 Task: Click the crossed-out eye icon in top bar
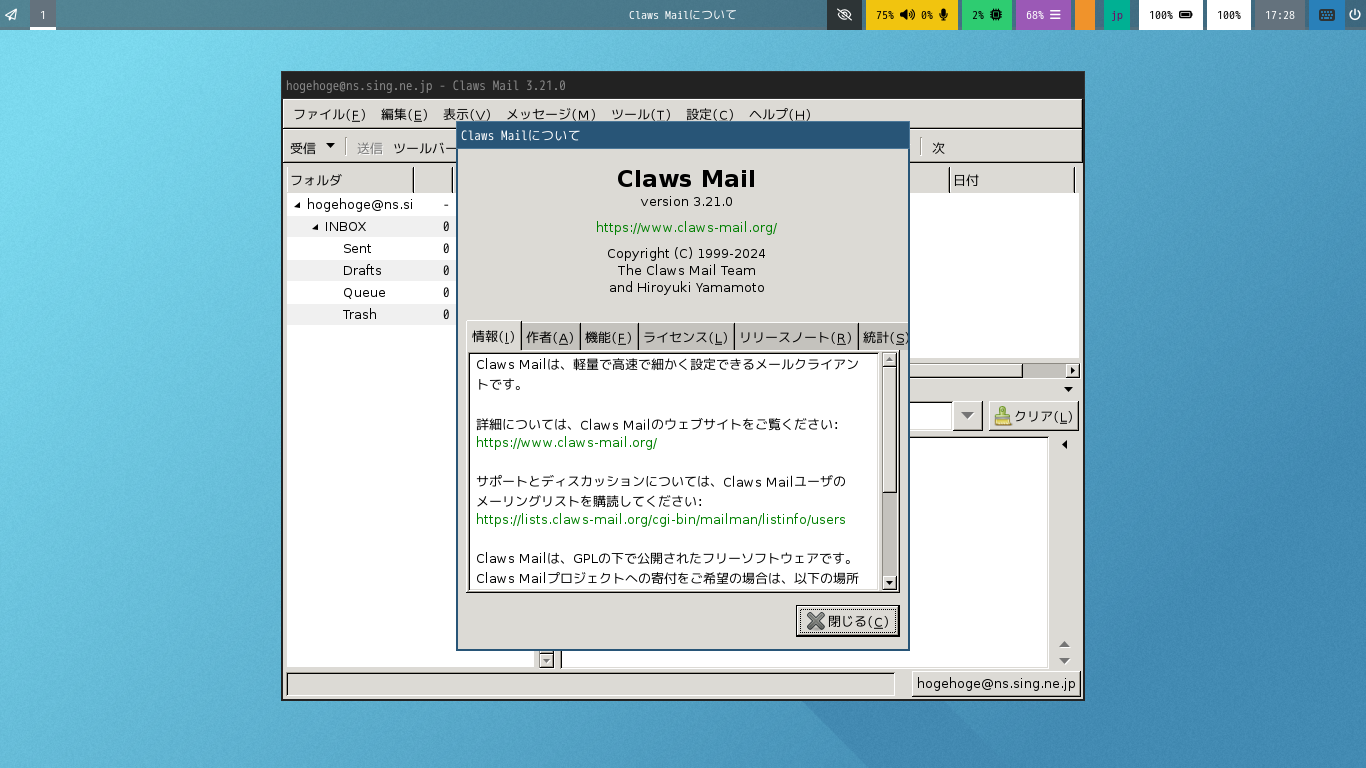pyautogui.click(x=845, y=15)
